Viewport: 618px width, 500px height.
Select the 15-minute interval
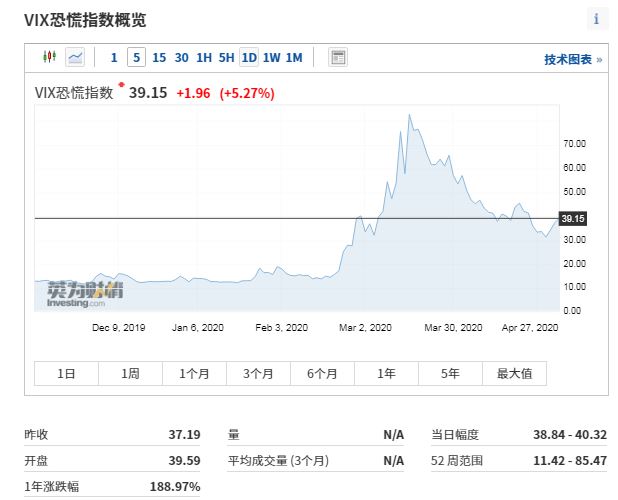(159, 58)
